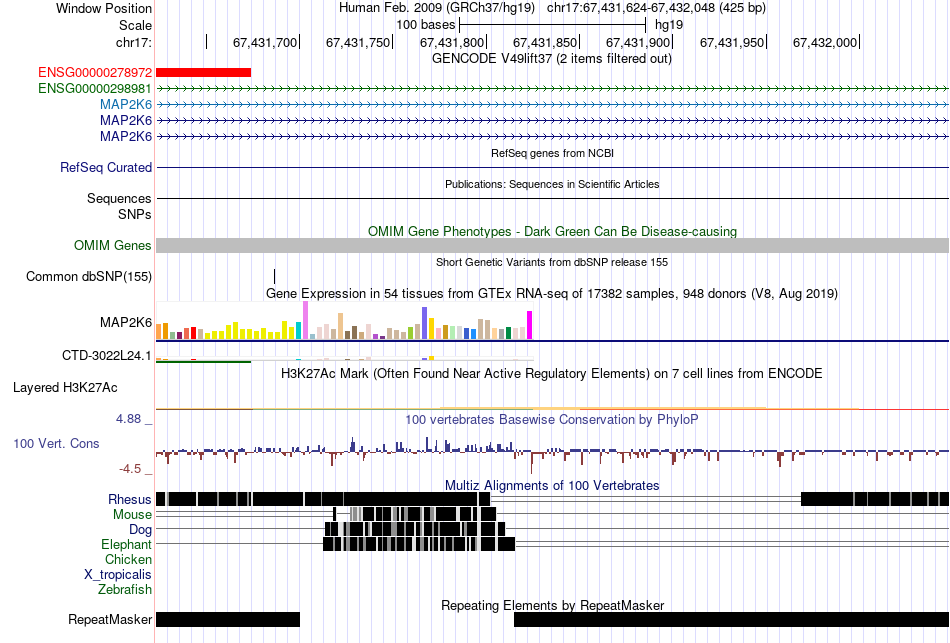Click the H3K27Ac Mark track title
Image resolution: width=950 pixels, height=643 pixels.
click(552, 373)
